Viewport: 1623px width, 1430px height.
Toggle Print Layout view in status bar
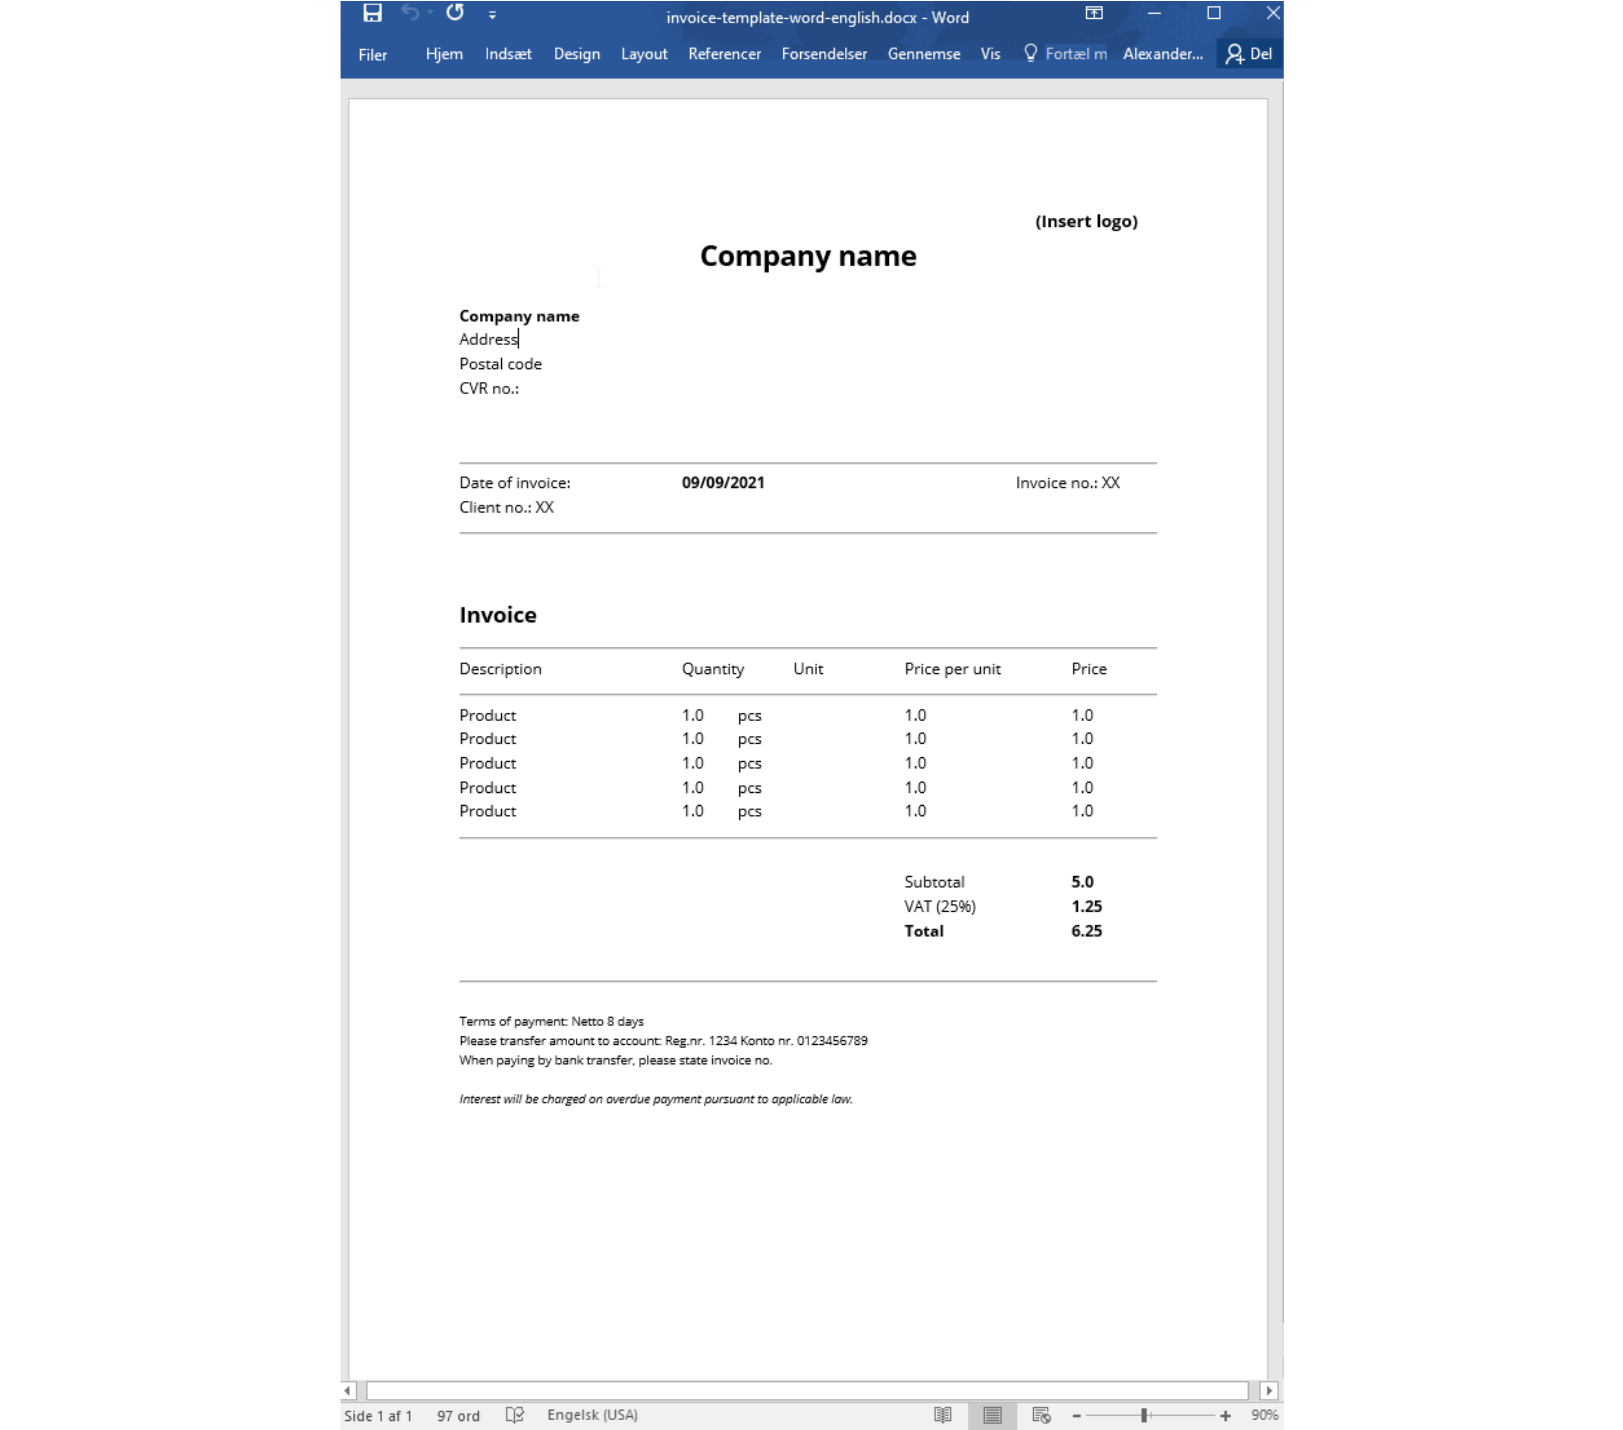992,1415
